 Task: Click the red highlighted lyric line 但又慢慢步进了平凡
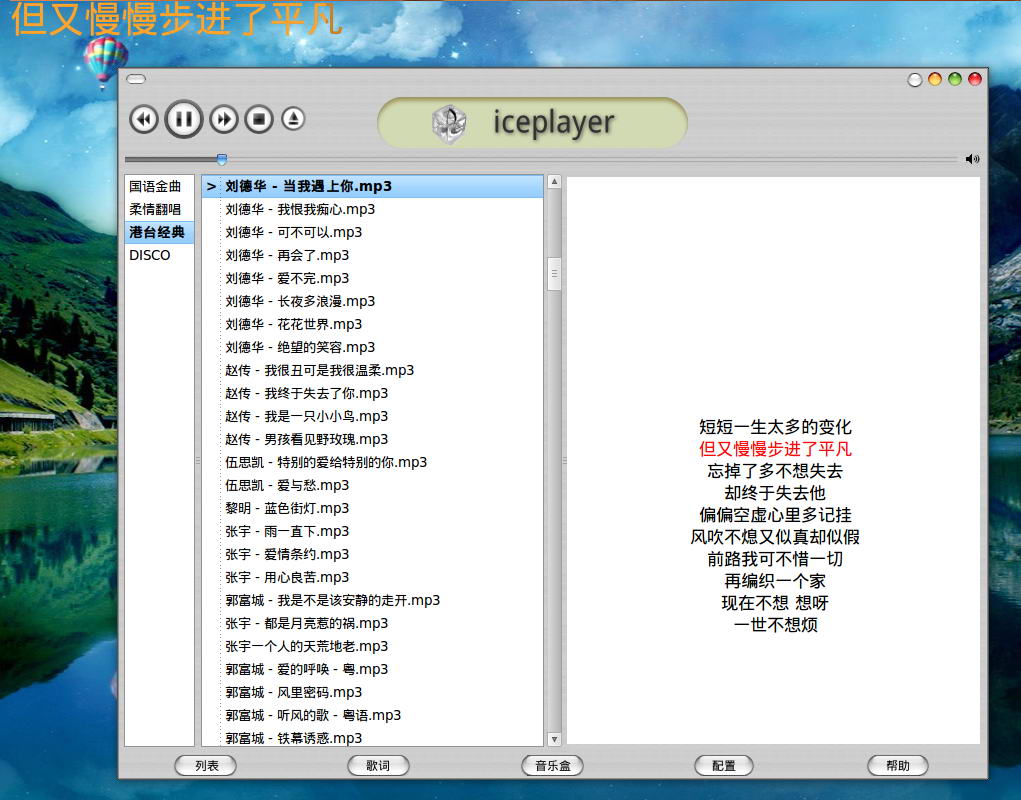775,449
